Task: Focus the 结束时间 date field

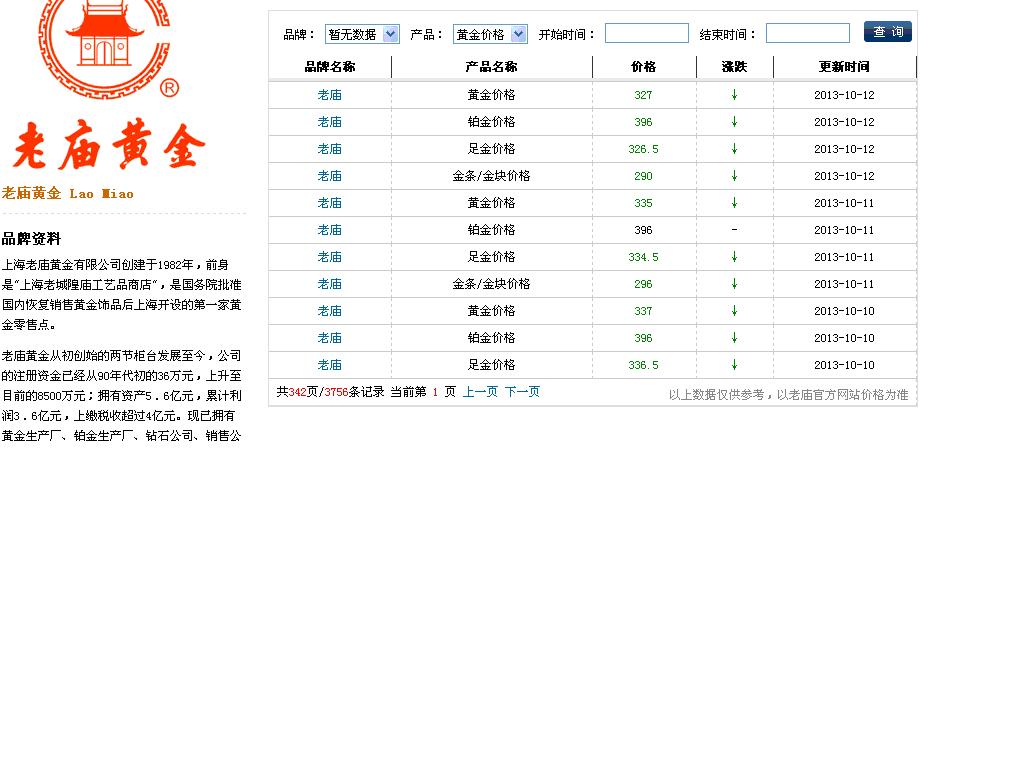Action: click(x=808, y=33)
